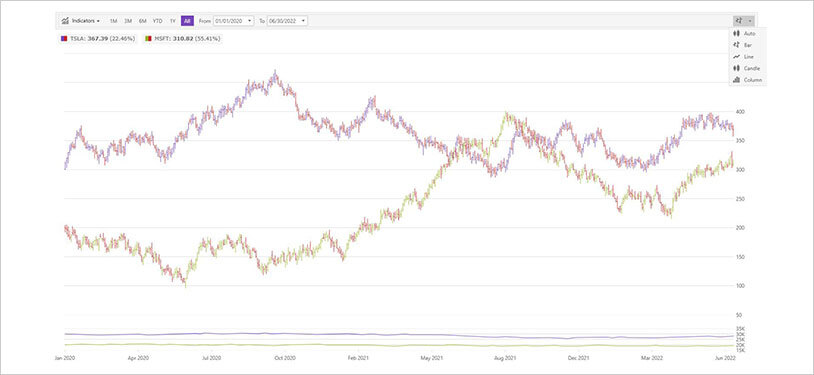This screenshot has height=375, width=814.
Task: Set range to 1M
Action: tap(113, 21)
